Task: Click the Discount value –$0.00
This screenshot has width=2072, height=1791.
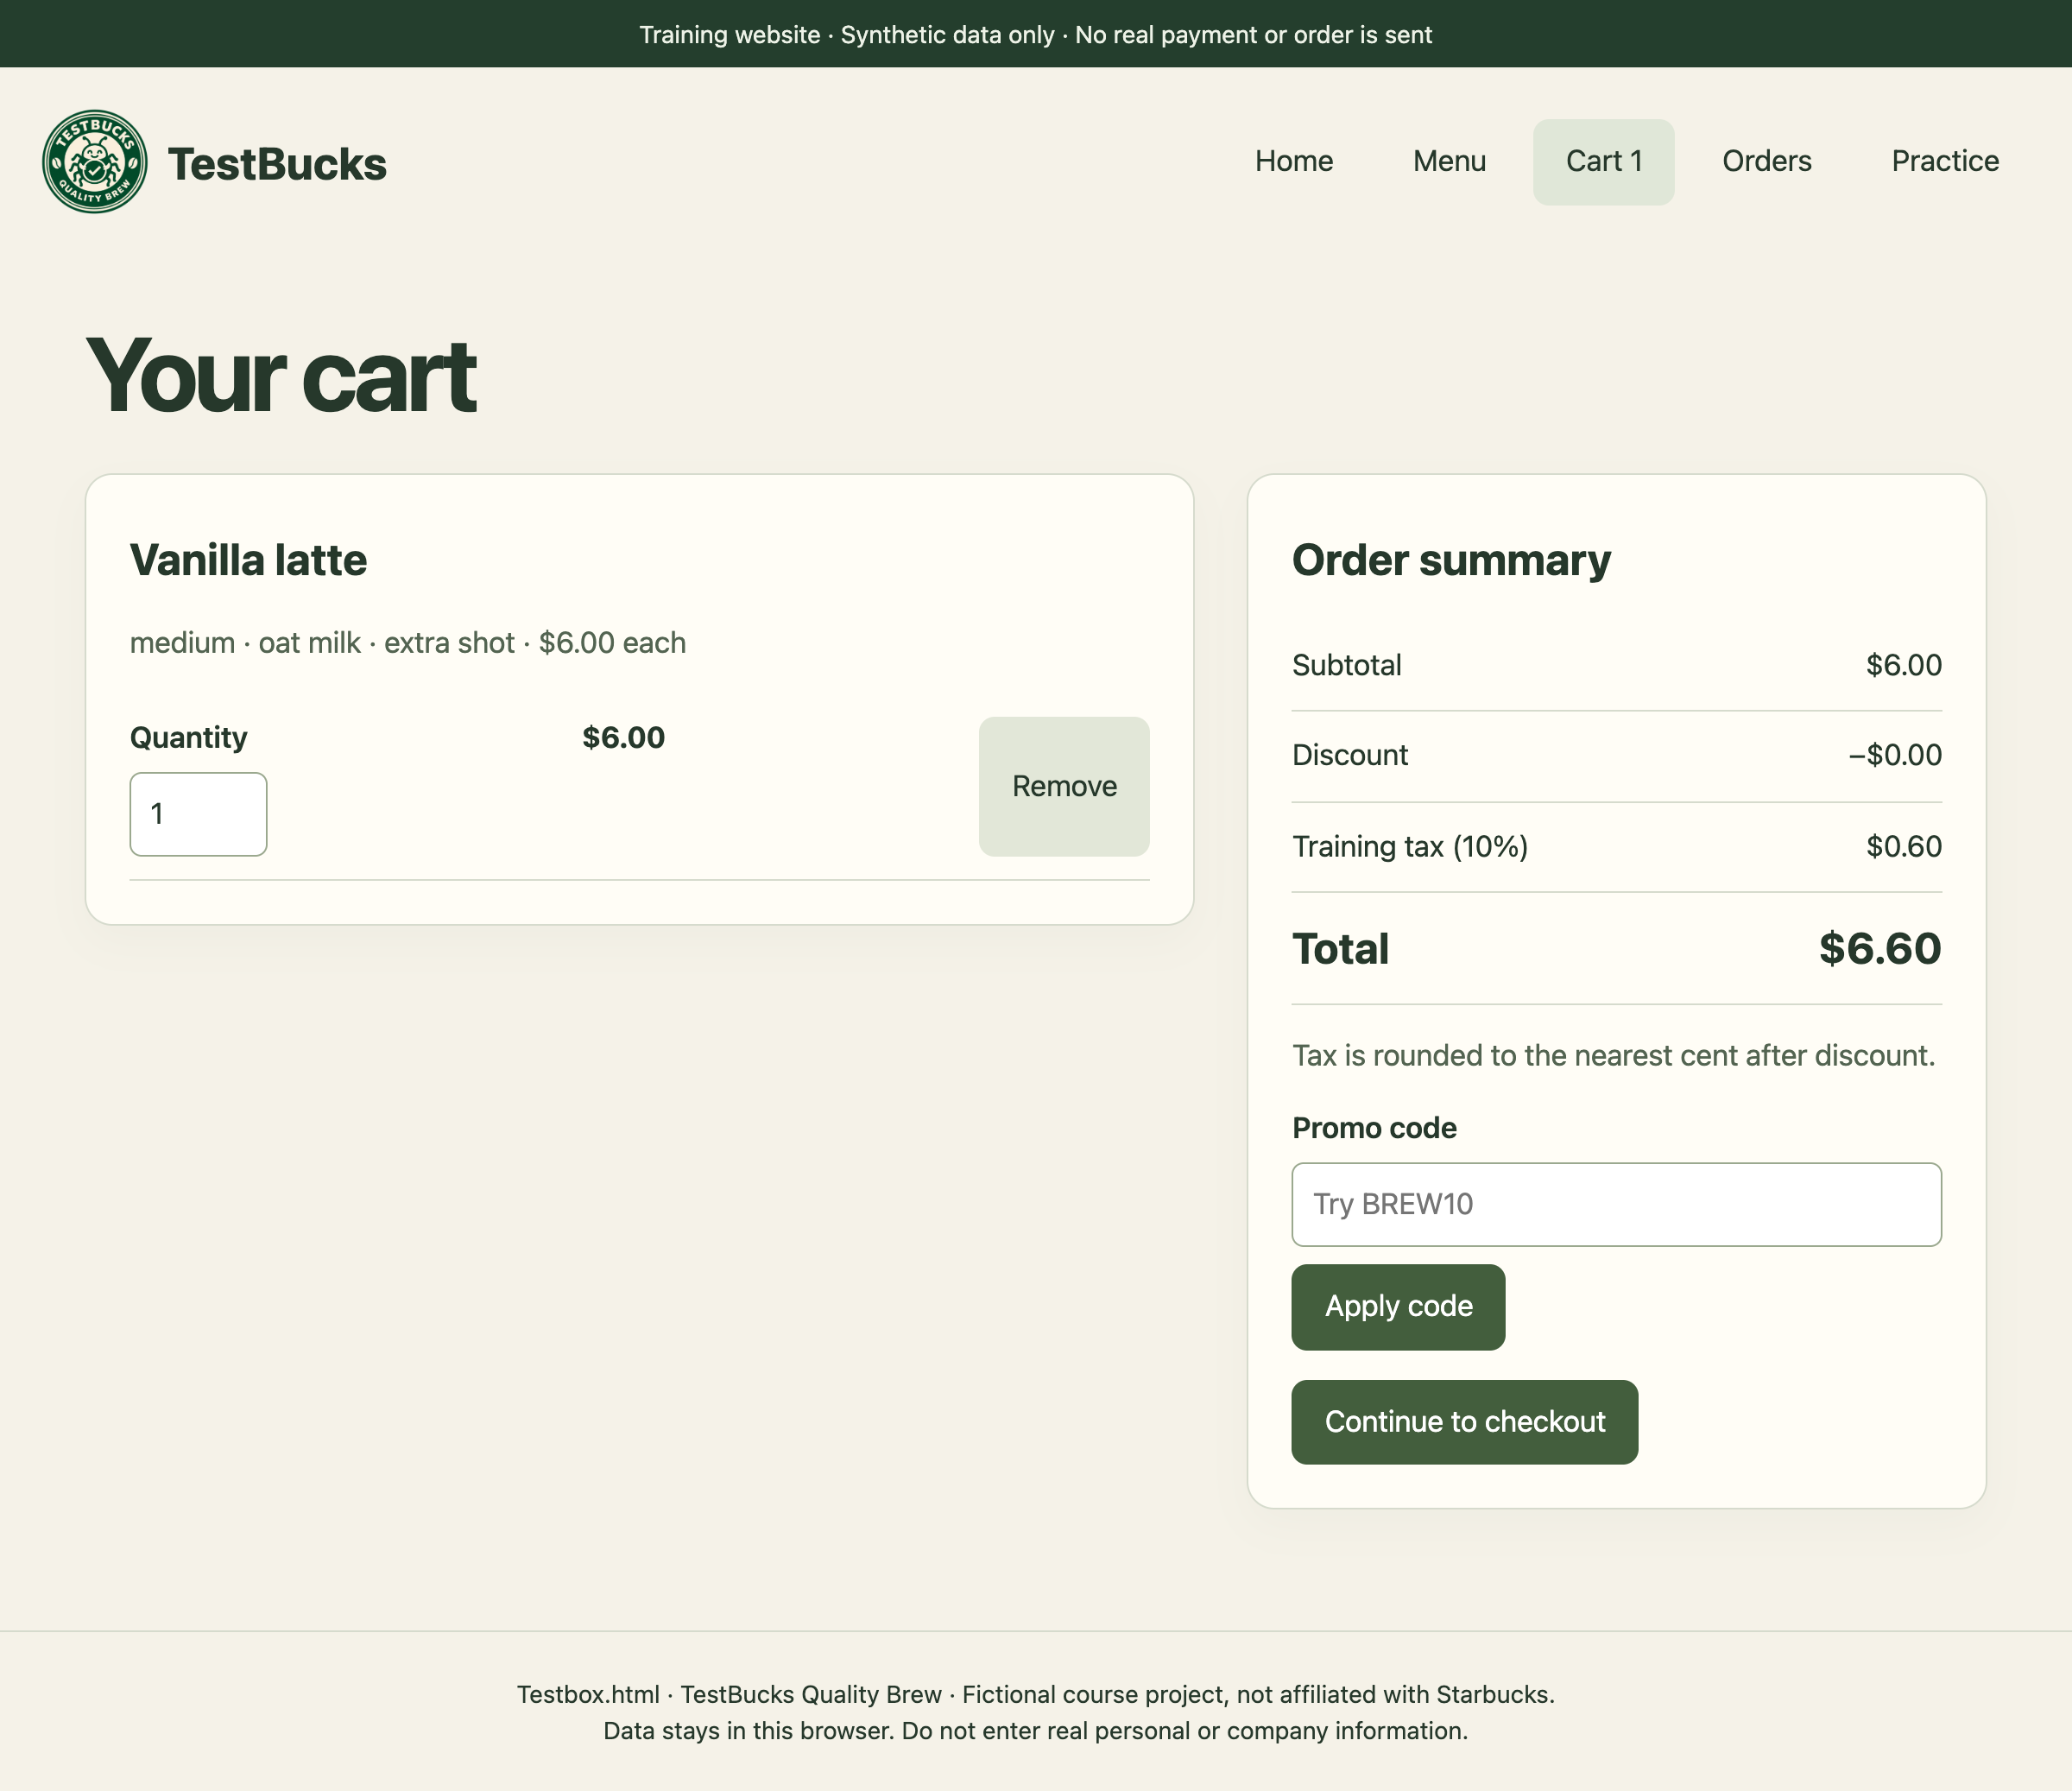Action: pos(1895,755)
